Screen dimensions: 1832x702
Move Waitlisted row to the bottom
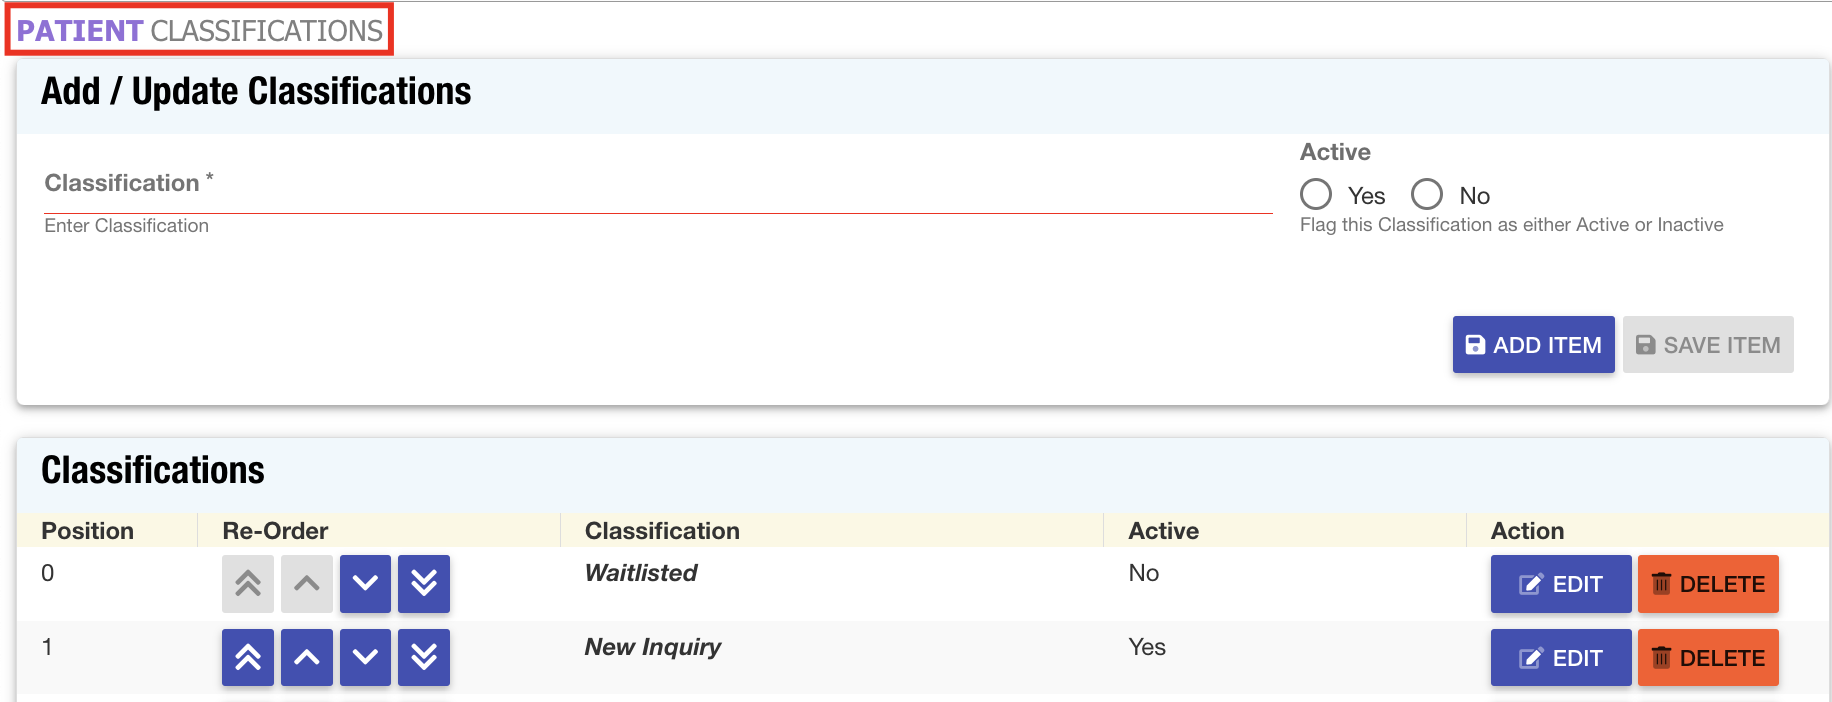click(424, 584)
